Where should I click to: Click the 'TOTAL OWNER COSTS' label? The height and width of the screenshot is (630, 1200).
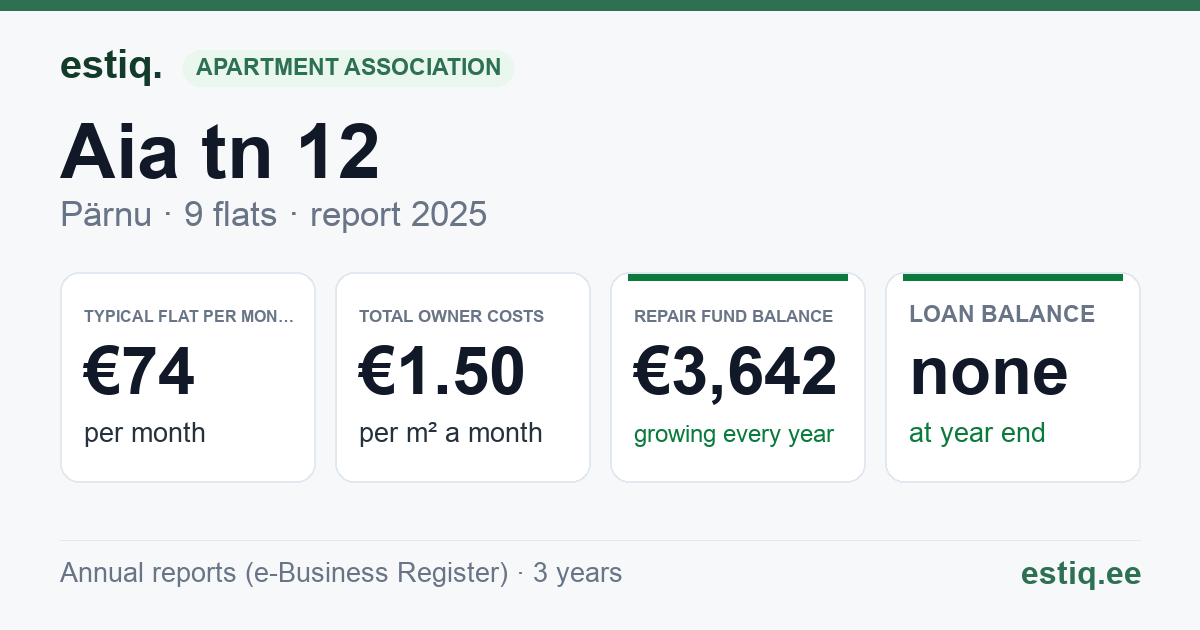click(x=452, y=316)
